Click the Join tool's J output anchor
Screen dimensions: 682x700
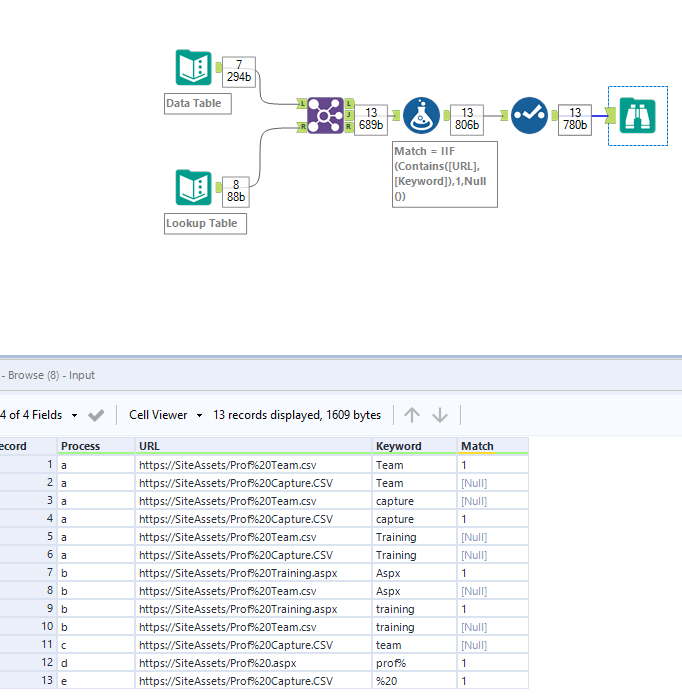348,115
